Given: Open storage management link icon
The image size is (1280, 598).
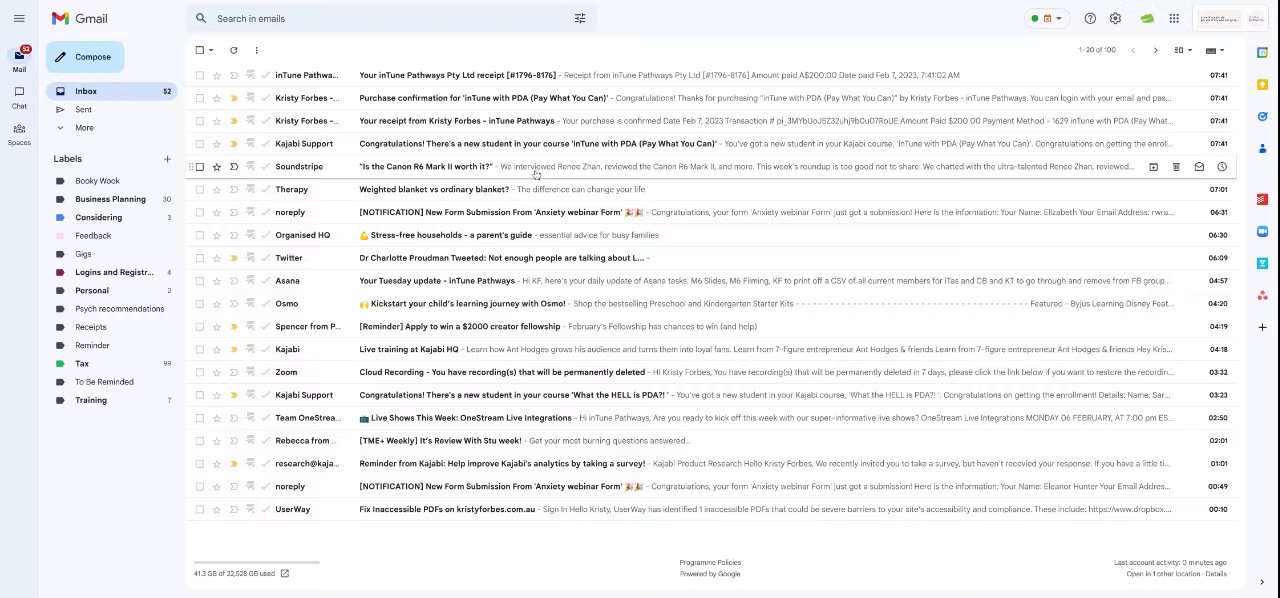Looking at the screenshot, I should pyautogui.click(x=284, y=573).
